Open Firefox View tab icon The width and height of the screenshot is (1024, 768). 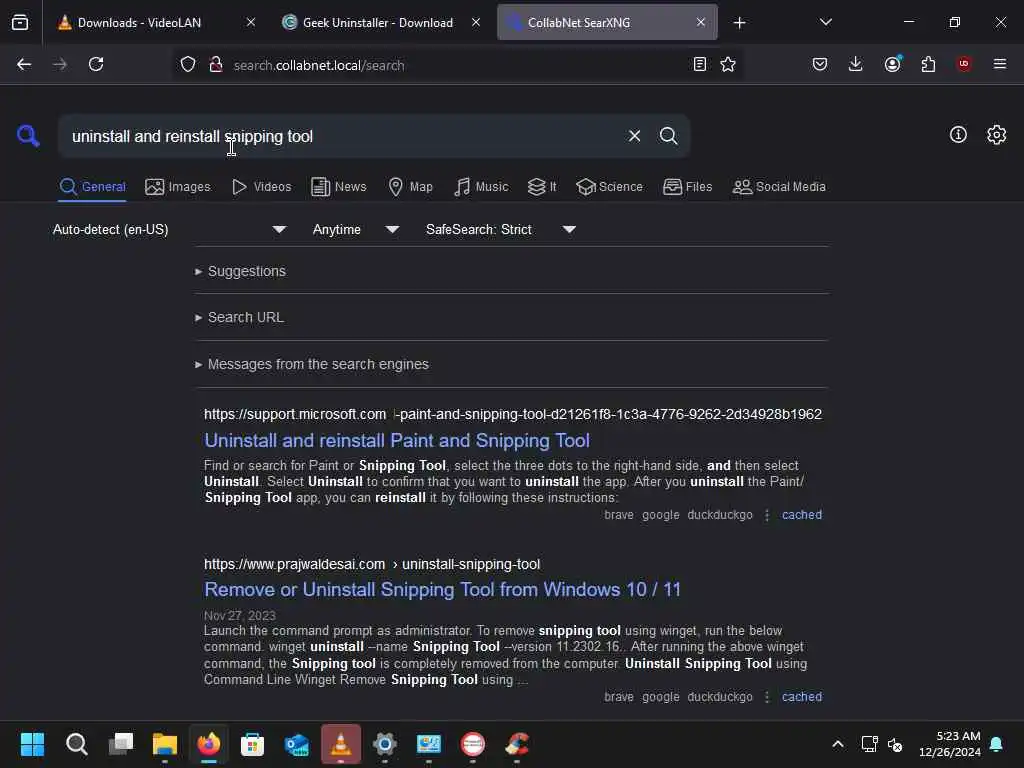pos(20,22)
